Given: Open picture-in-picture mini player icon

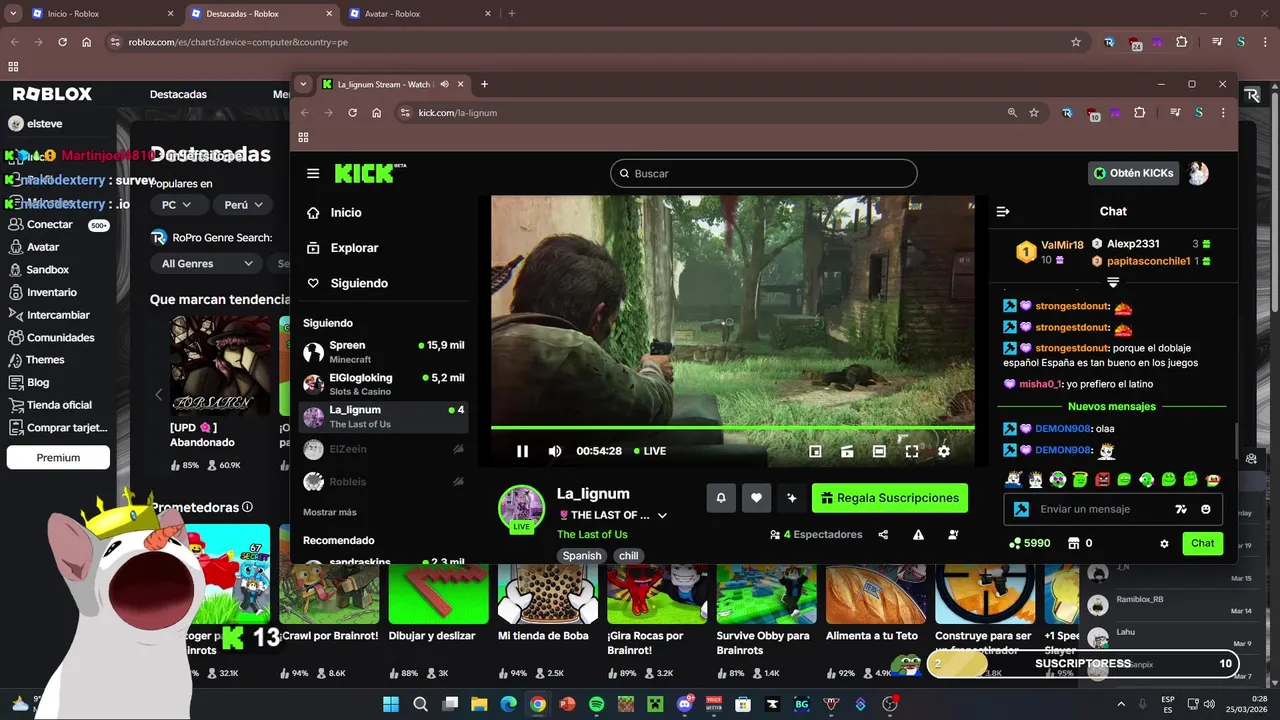Looking at the screenshot, I should pyautogui.click(x=815, y=451).
